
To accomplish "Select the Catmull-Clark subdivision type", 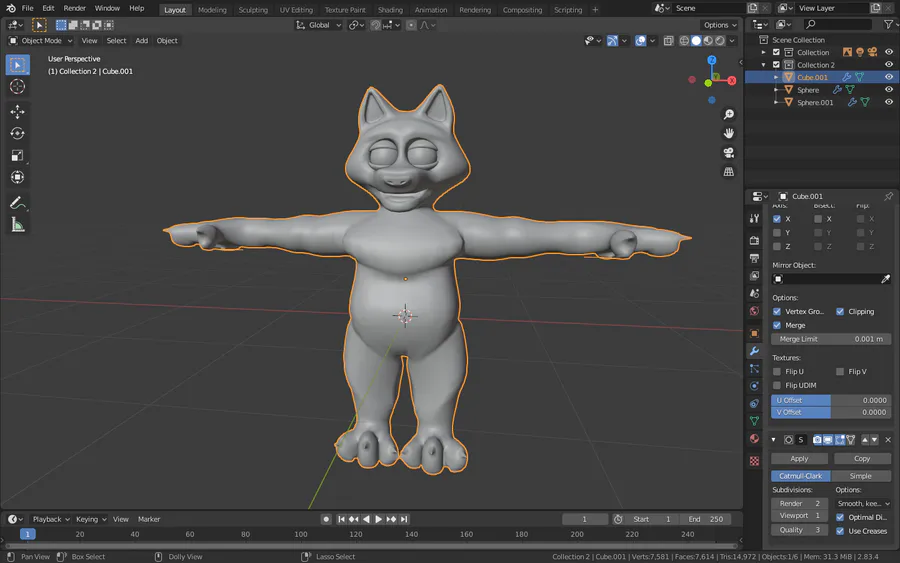I will pyautogui.click(x=801, y=476).
